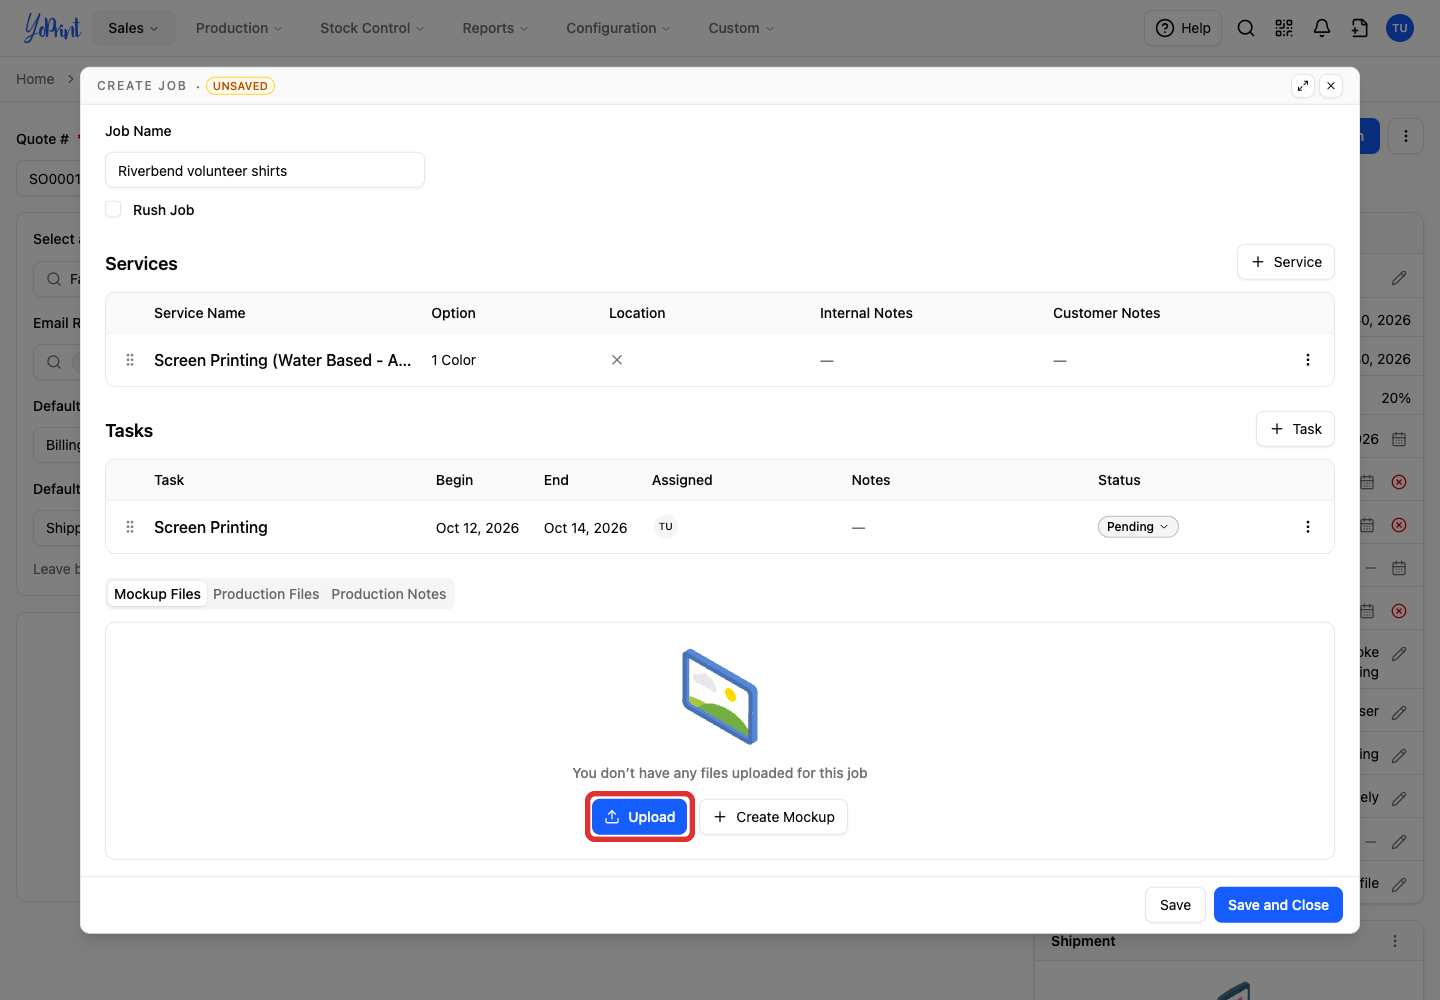
Task: Click the Job Name input field
Action: pyautogui.click(x=265, y=170)
